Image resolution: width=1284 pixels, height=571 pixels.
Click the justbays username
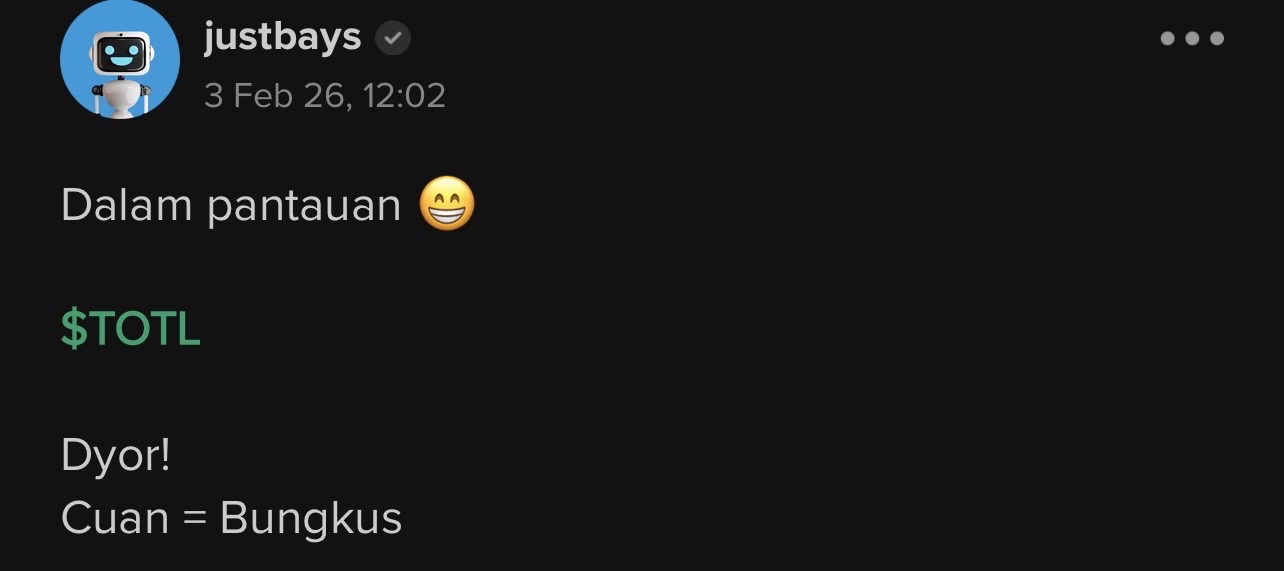click(282, 37)
